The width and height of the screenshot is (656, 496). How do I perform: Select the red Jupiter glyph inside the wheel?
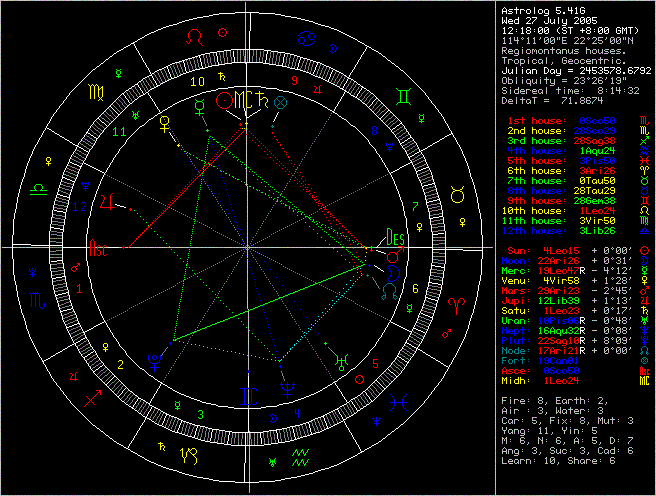(106, 203)
